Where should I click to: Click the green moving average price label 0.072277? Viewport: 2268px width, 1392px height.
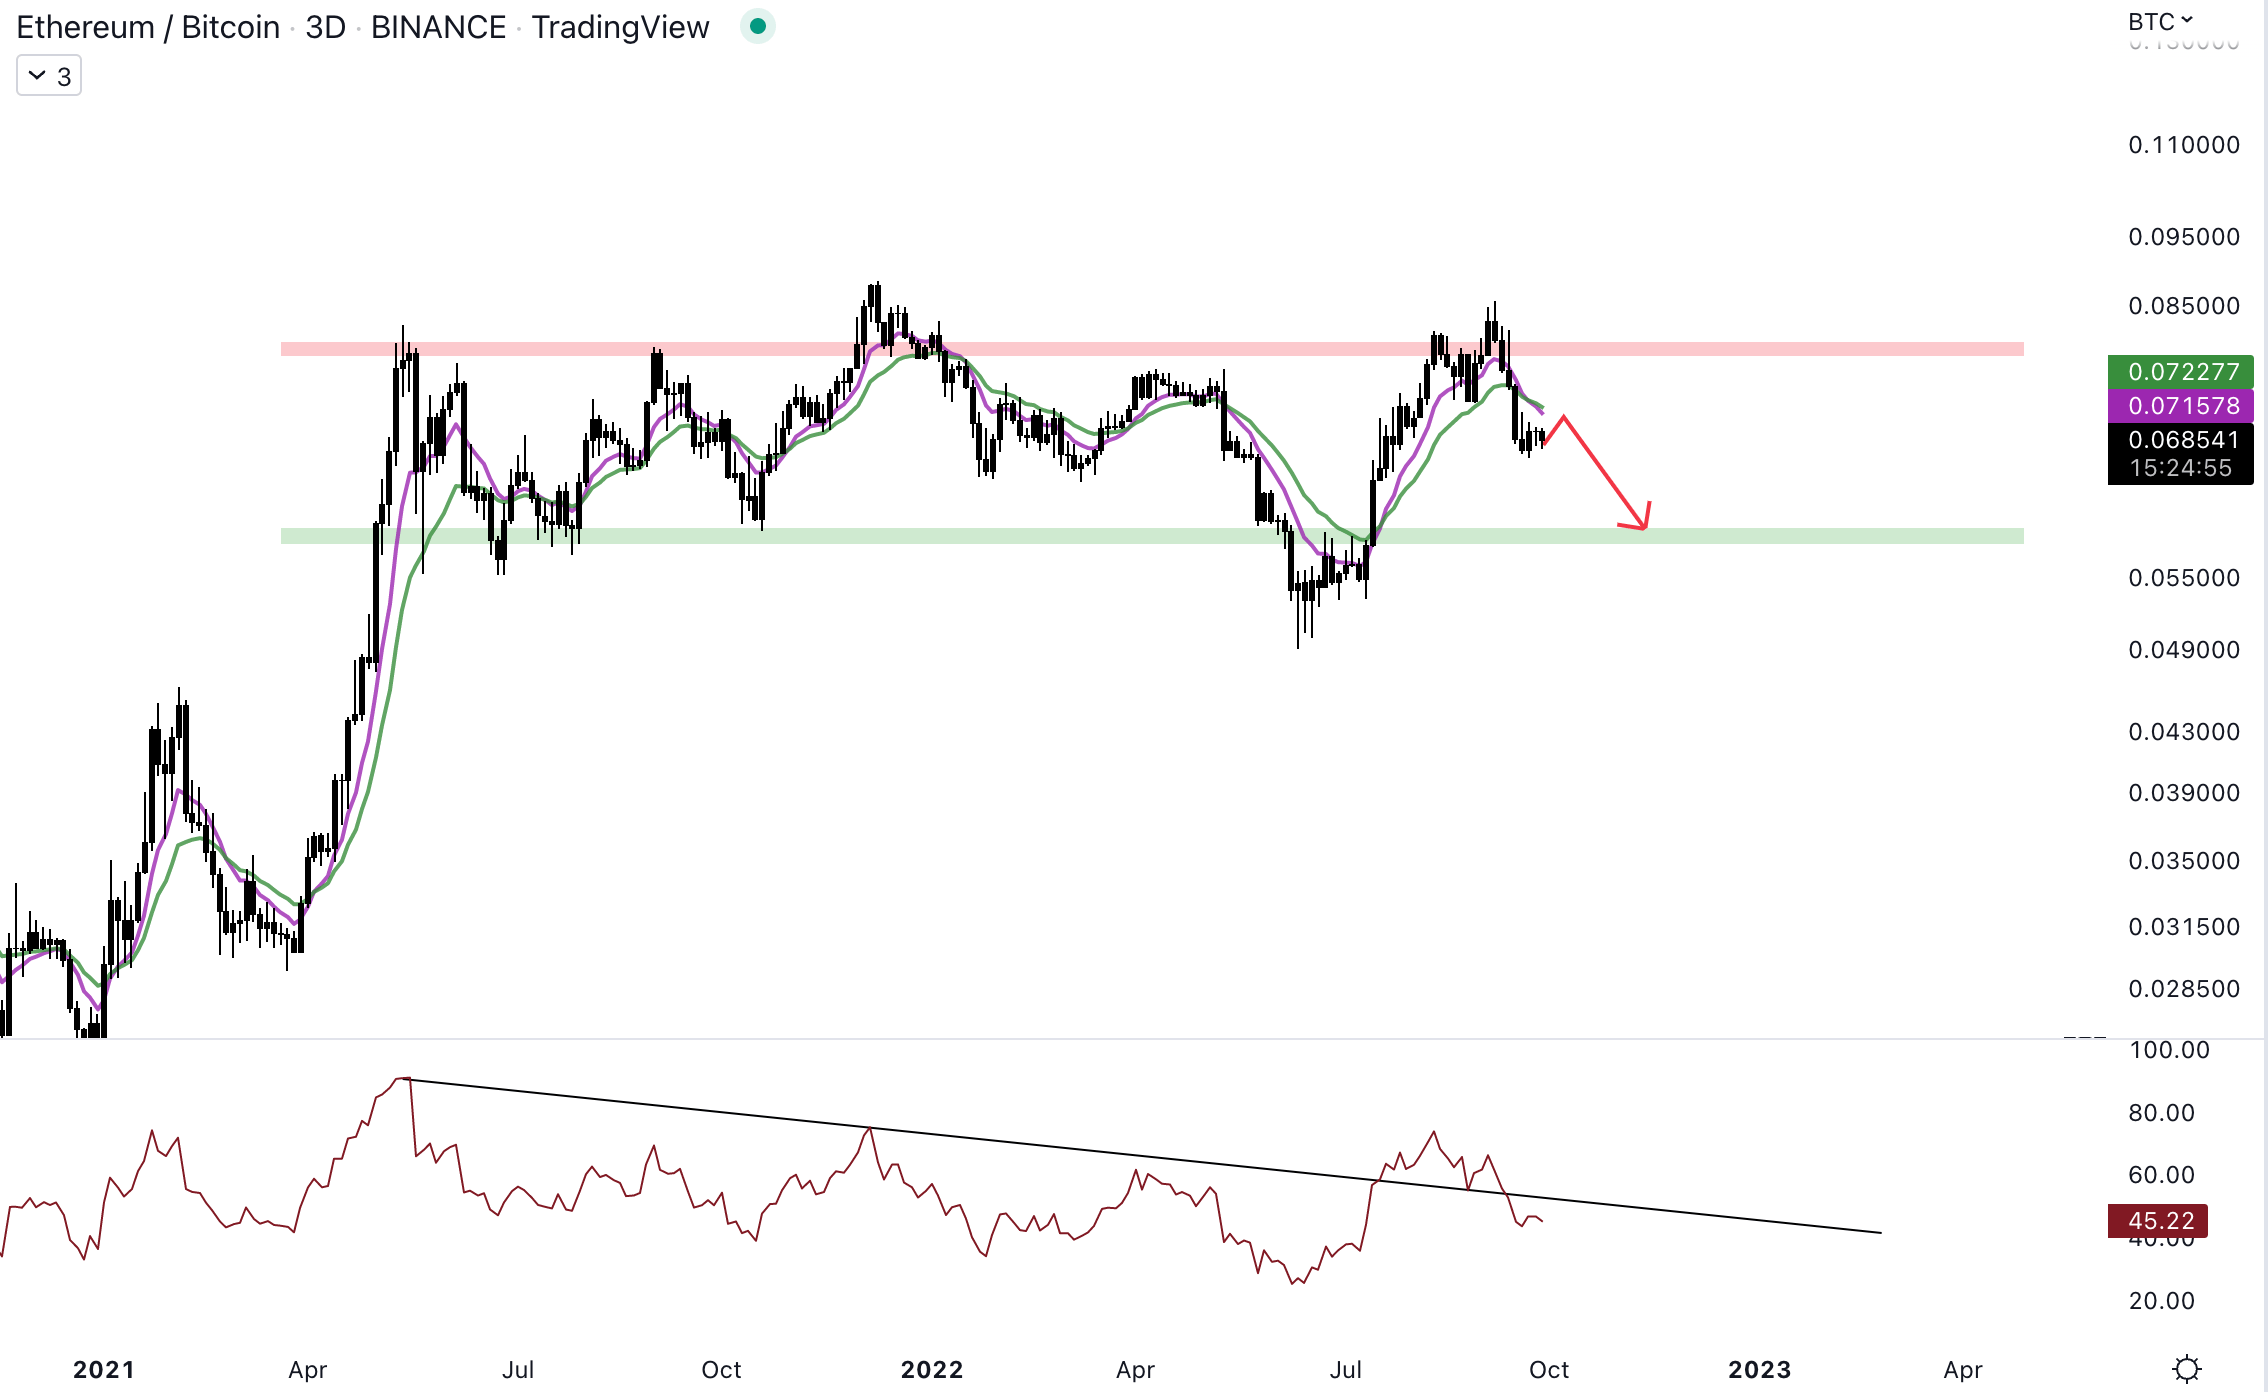pyautogui.click(x=2180, y=372)
